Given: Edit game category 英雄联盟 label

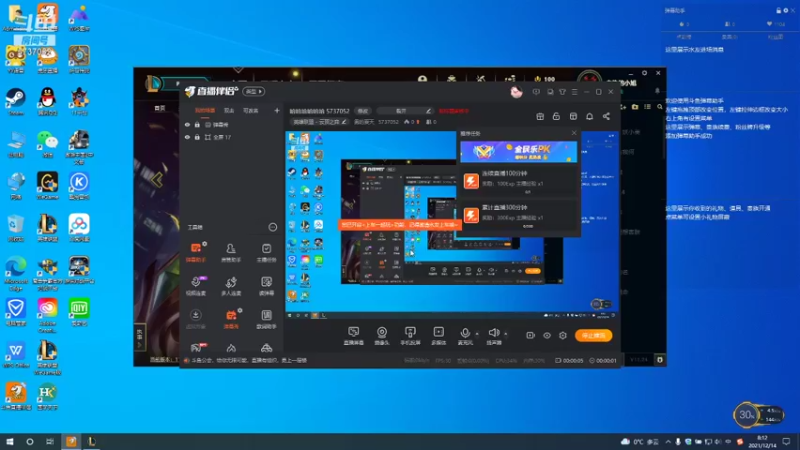Looking at the screenshot, I should click(x=319, y=122).
